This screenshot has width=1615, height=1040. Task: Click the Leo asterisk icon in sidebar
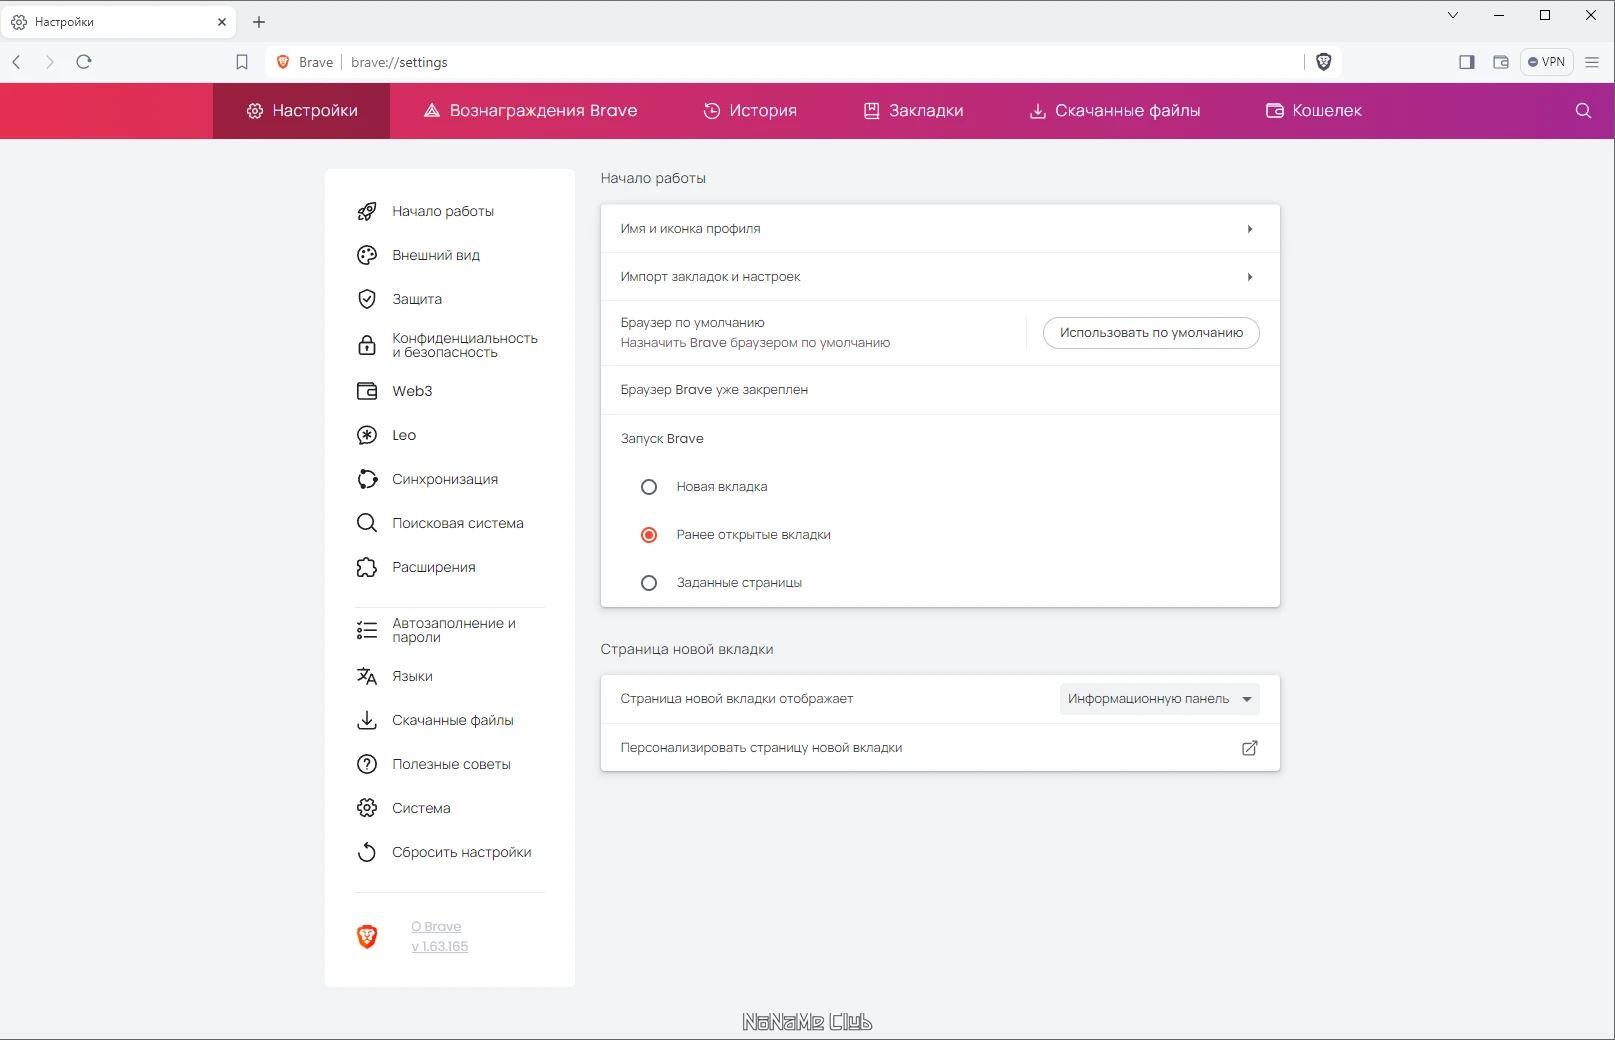pos(367,435)
